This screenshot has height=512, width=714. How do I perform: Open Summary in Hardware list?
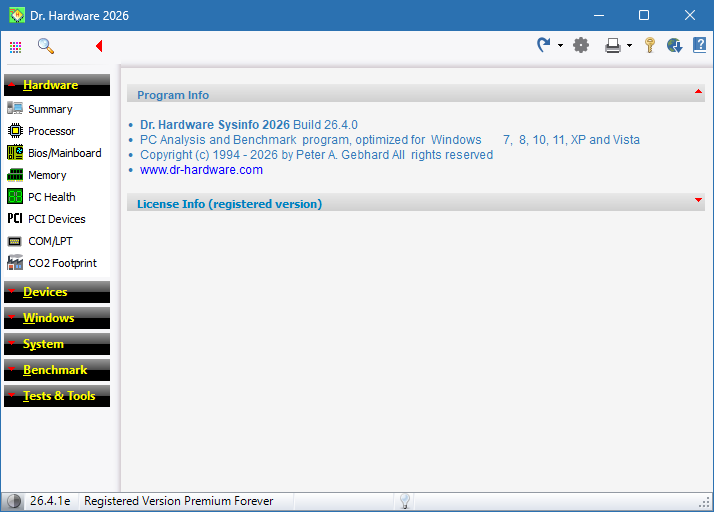(x=50, y=109)
